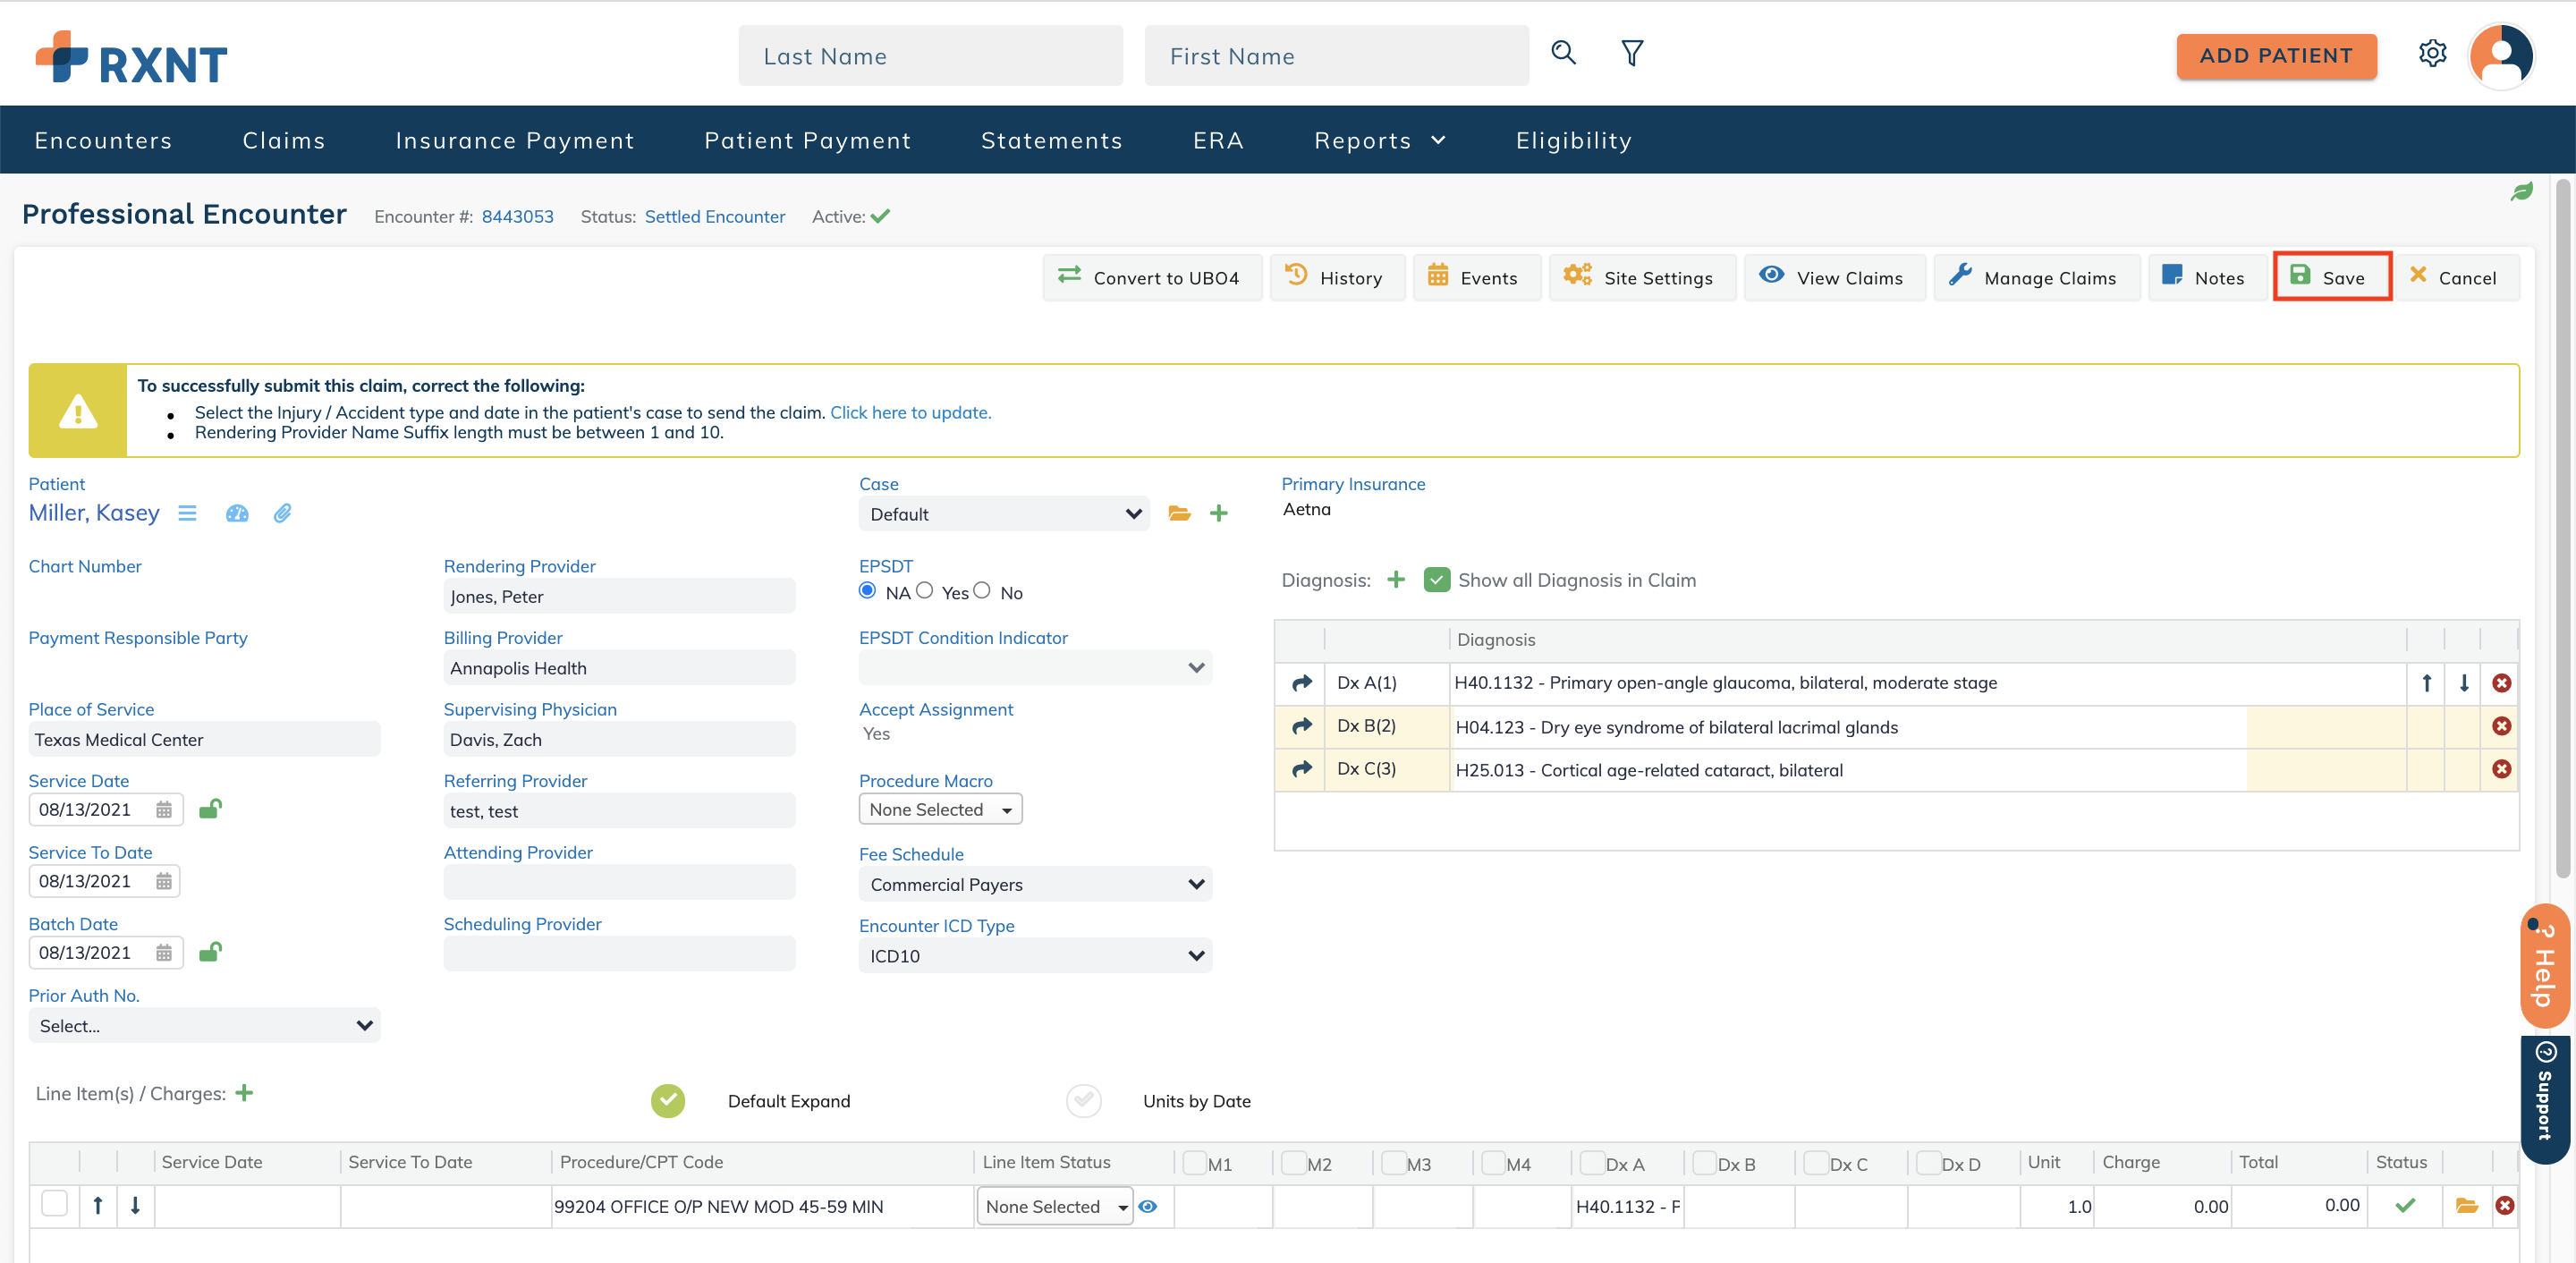Open the case folder icon
Image resolution: width=2576 pixels, height=1263 pixels.
coord(1179,514)
